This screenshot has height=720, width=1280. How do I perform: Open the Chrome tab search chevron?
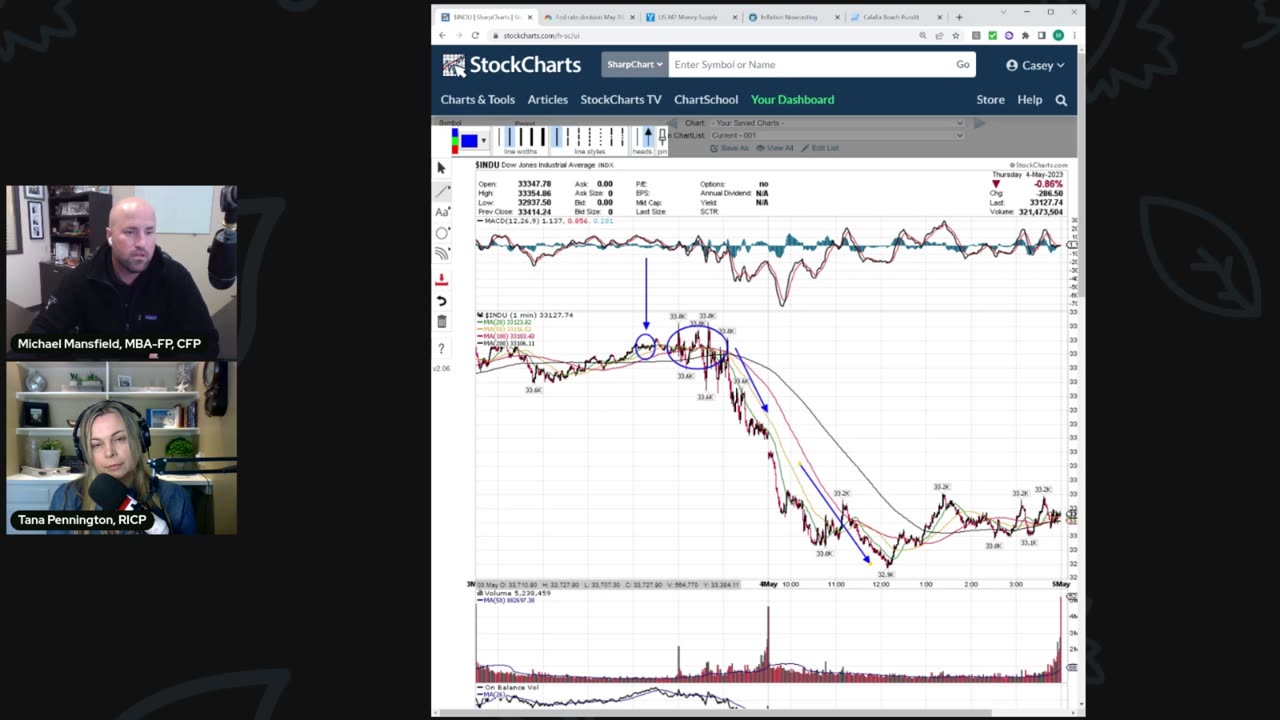coord(1004,13)
